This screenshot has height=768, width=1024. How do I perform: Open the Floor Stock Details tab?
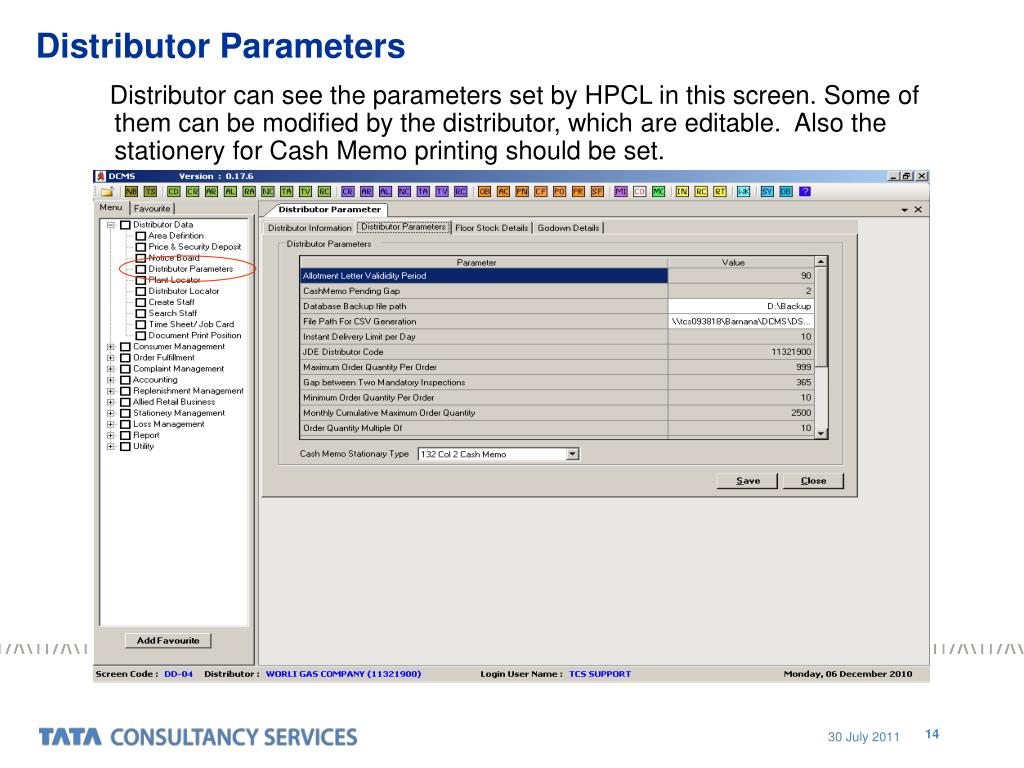coord(491,228)
